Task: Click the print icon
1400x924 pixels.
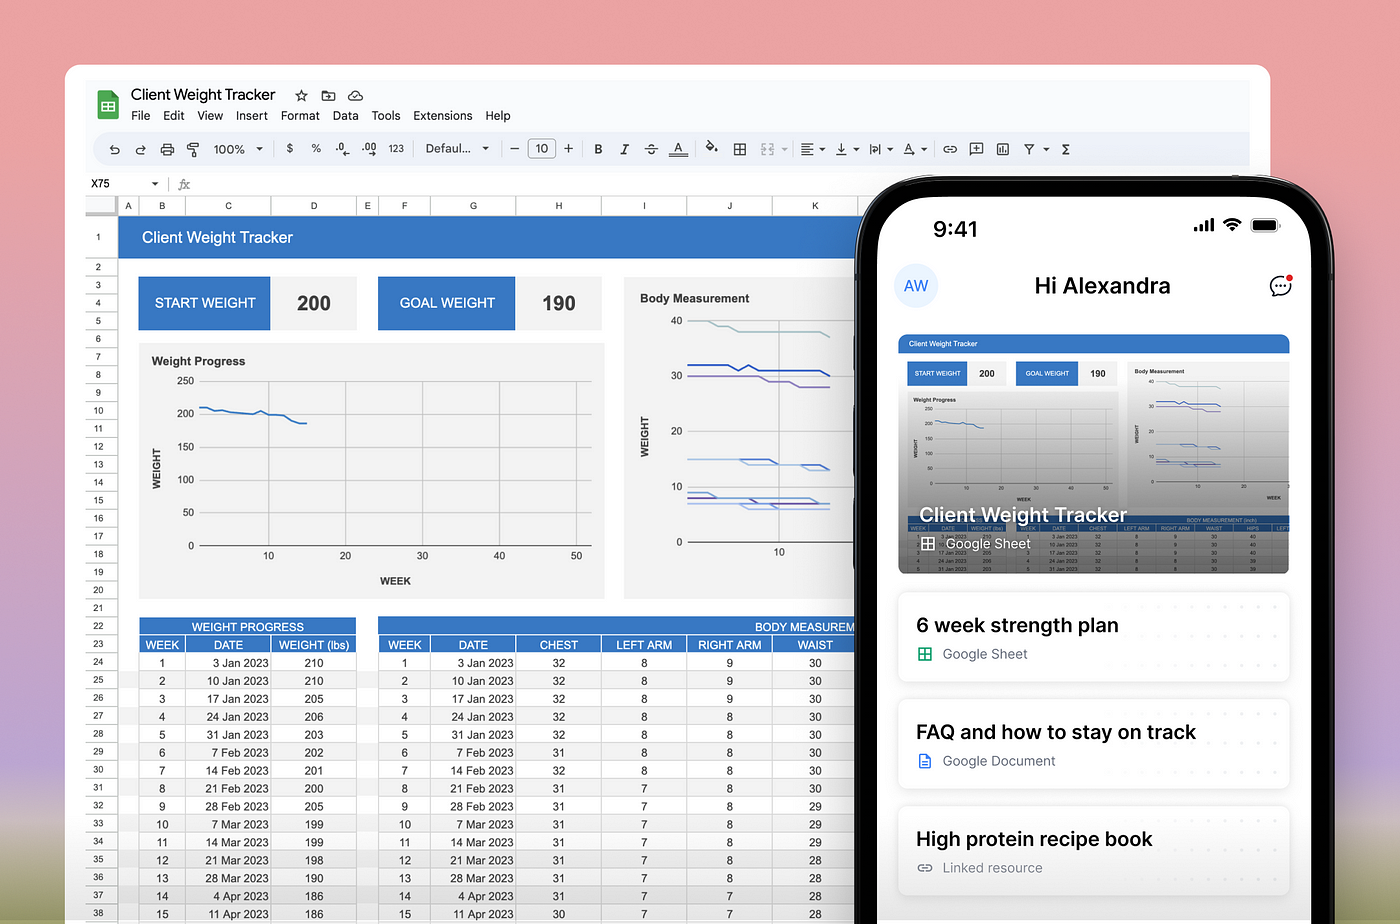Action: click(x=167, y=149)
